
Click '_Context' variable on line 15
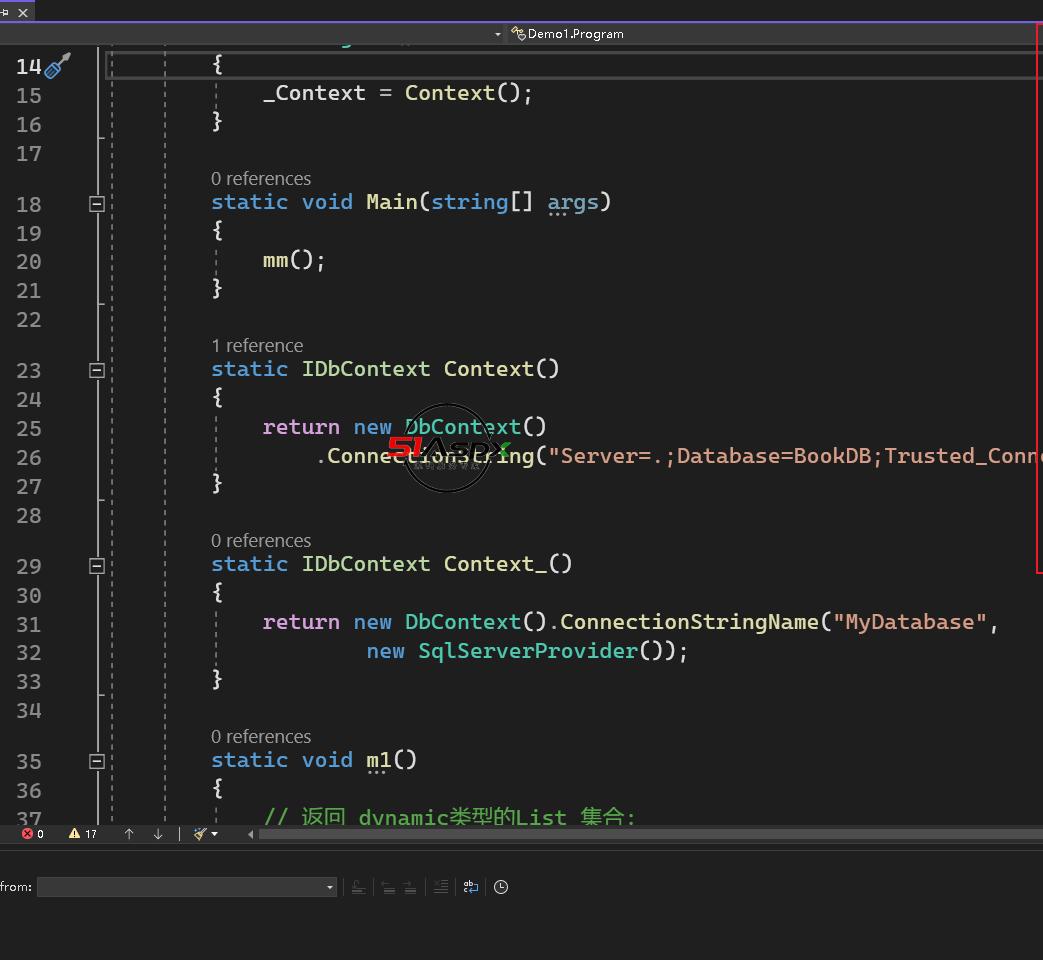point(314,93)
